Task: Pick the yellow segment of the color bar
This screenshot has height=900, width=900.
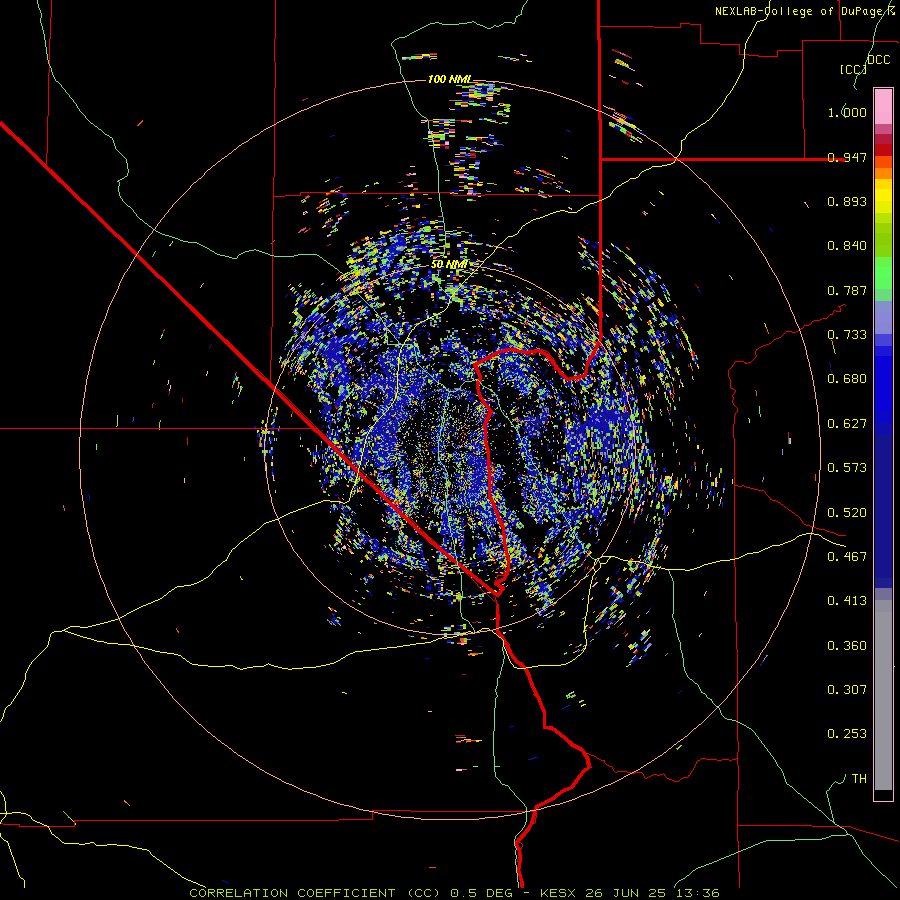Action: point(883,197)
